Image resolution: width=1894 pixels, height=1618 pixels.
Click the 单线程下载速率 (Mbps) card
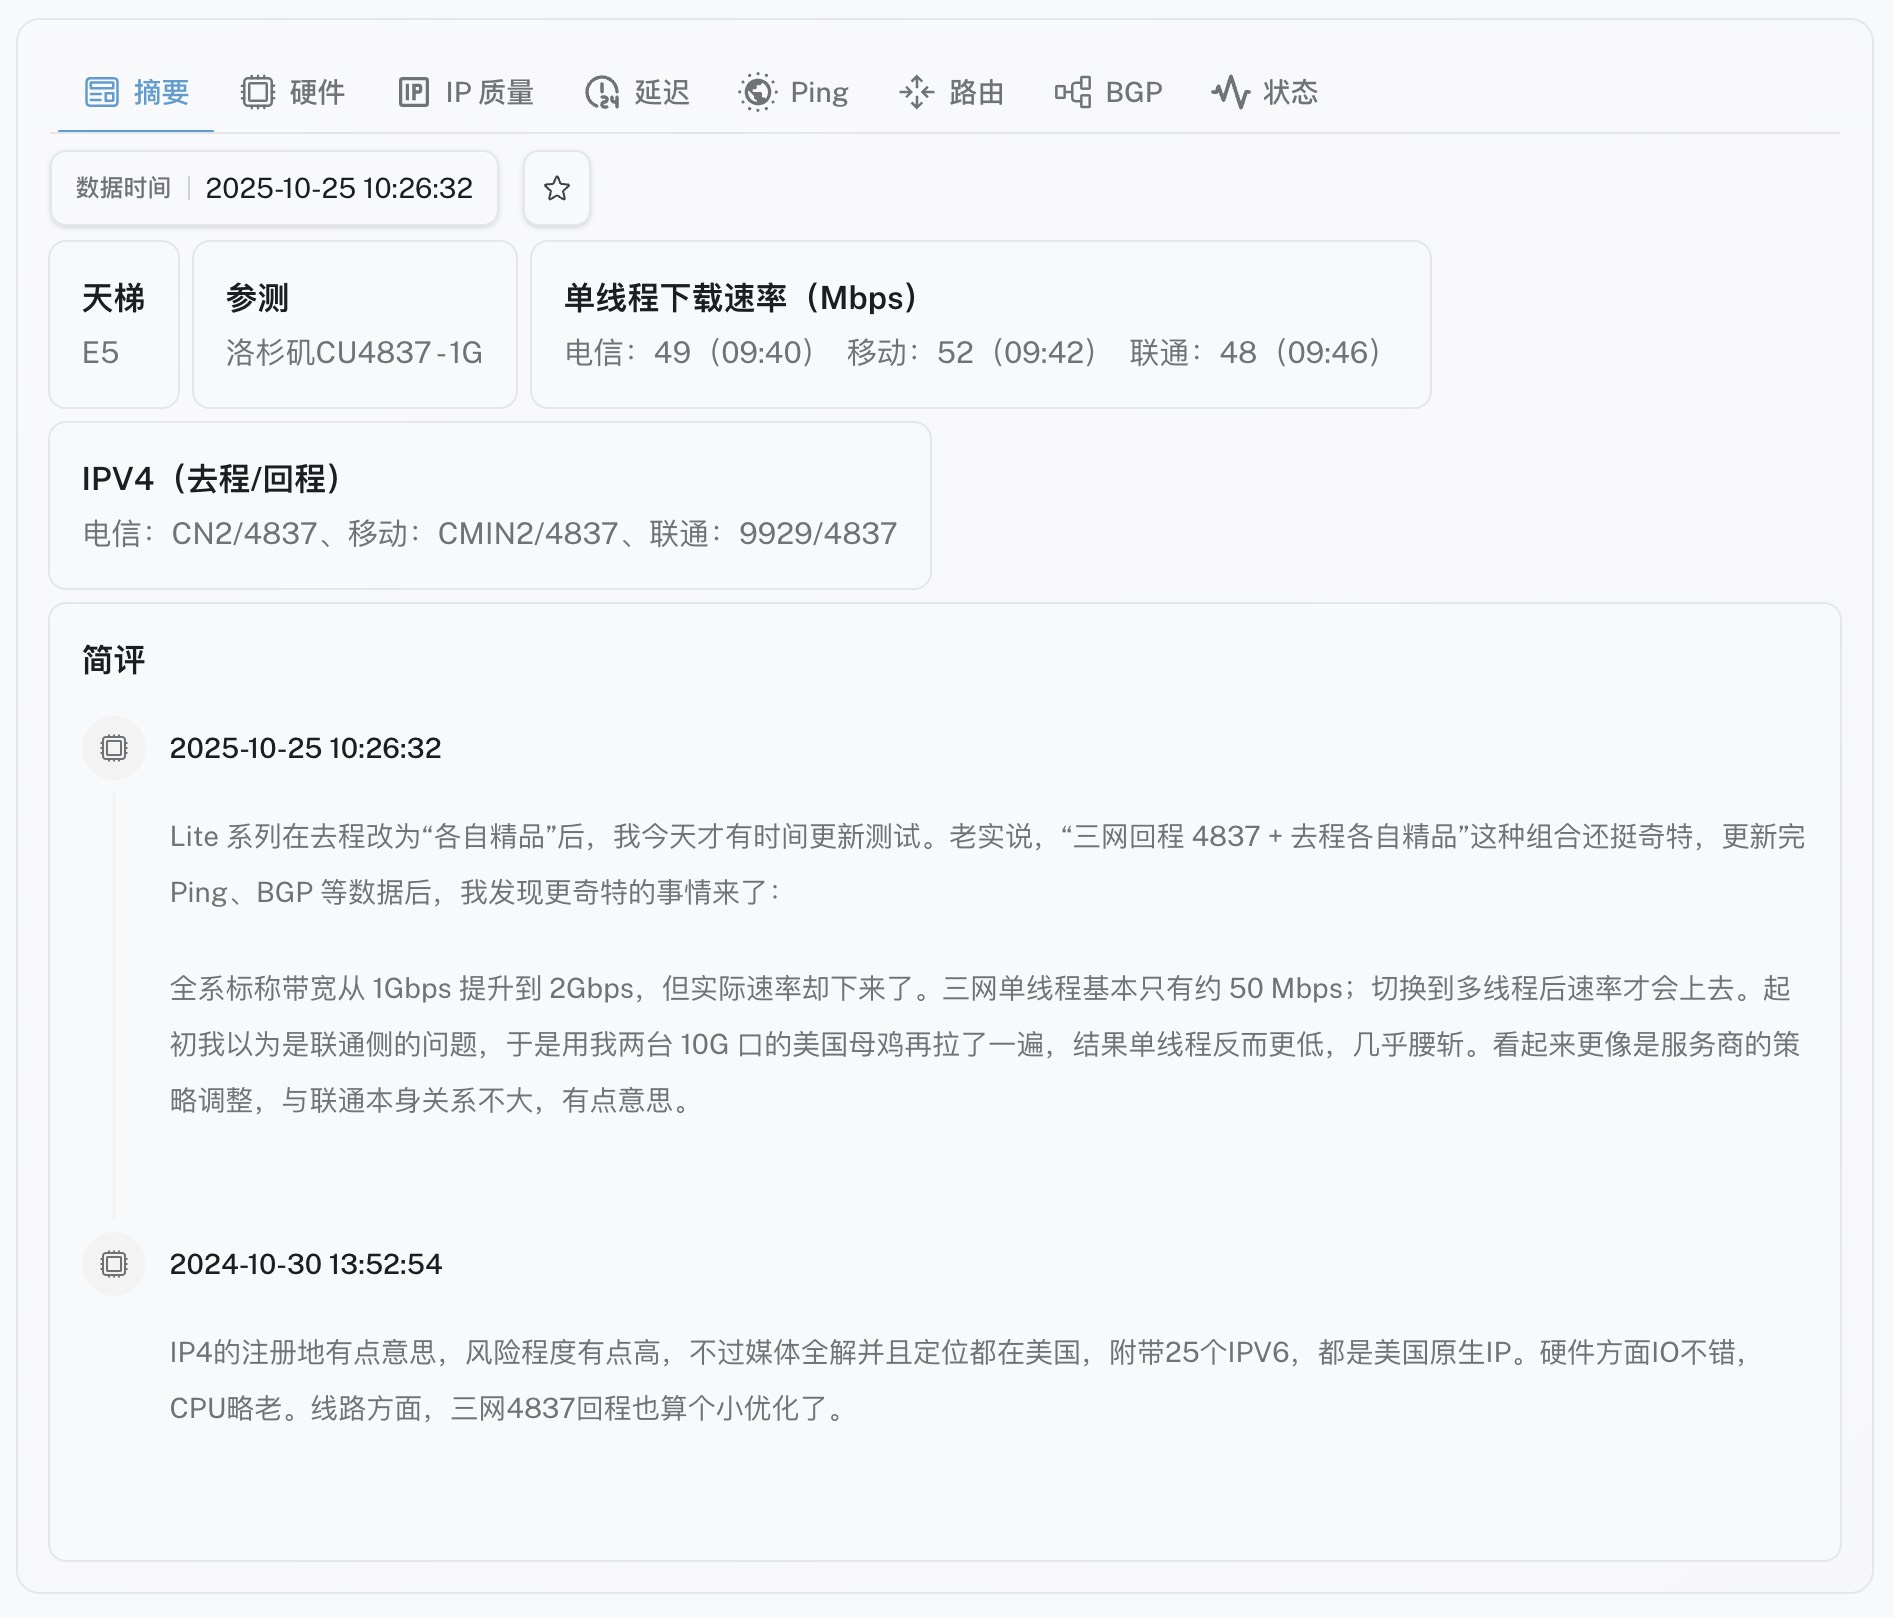click(x=980, y=324)
